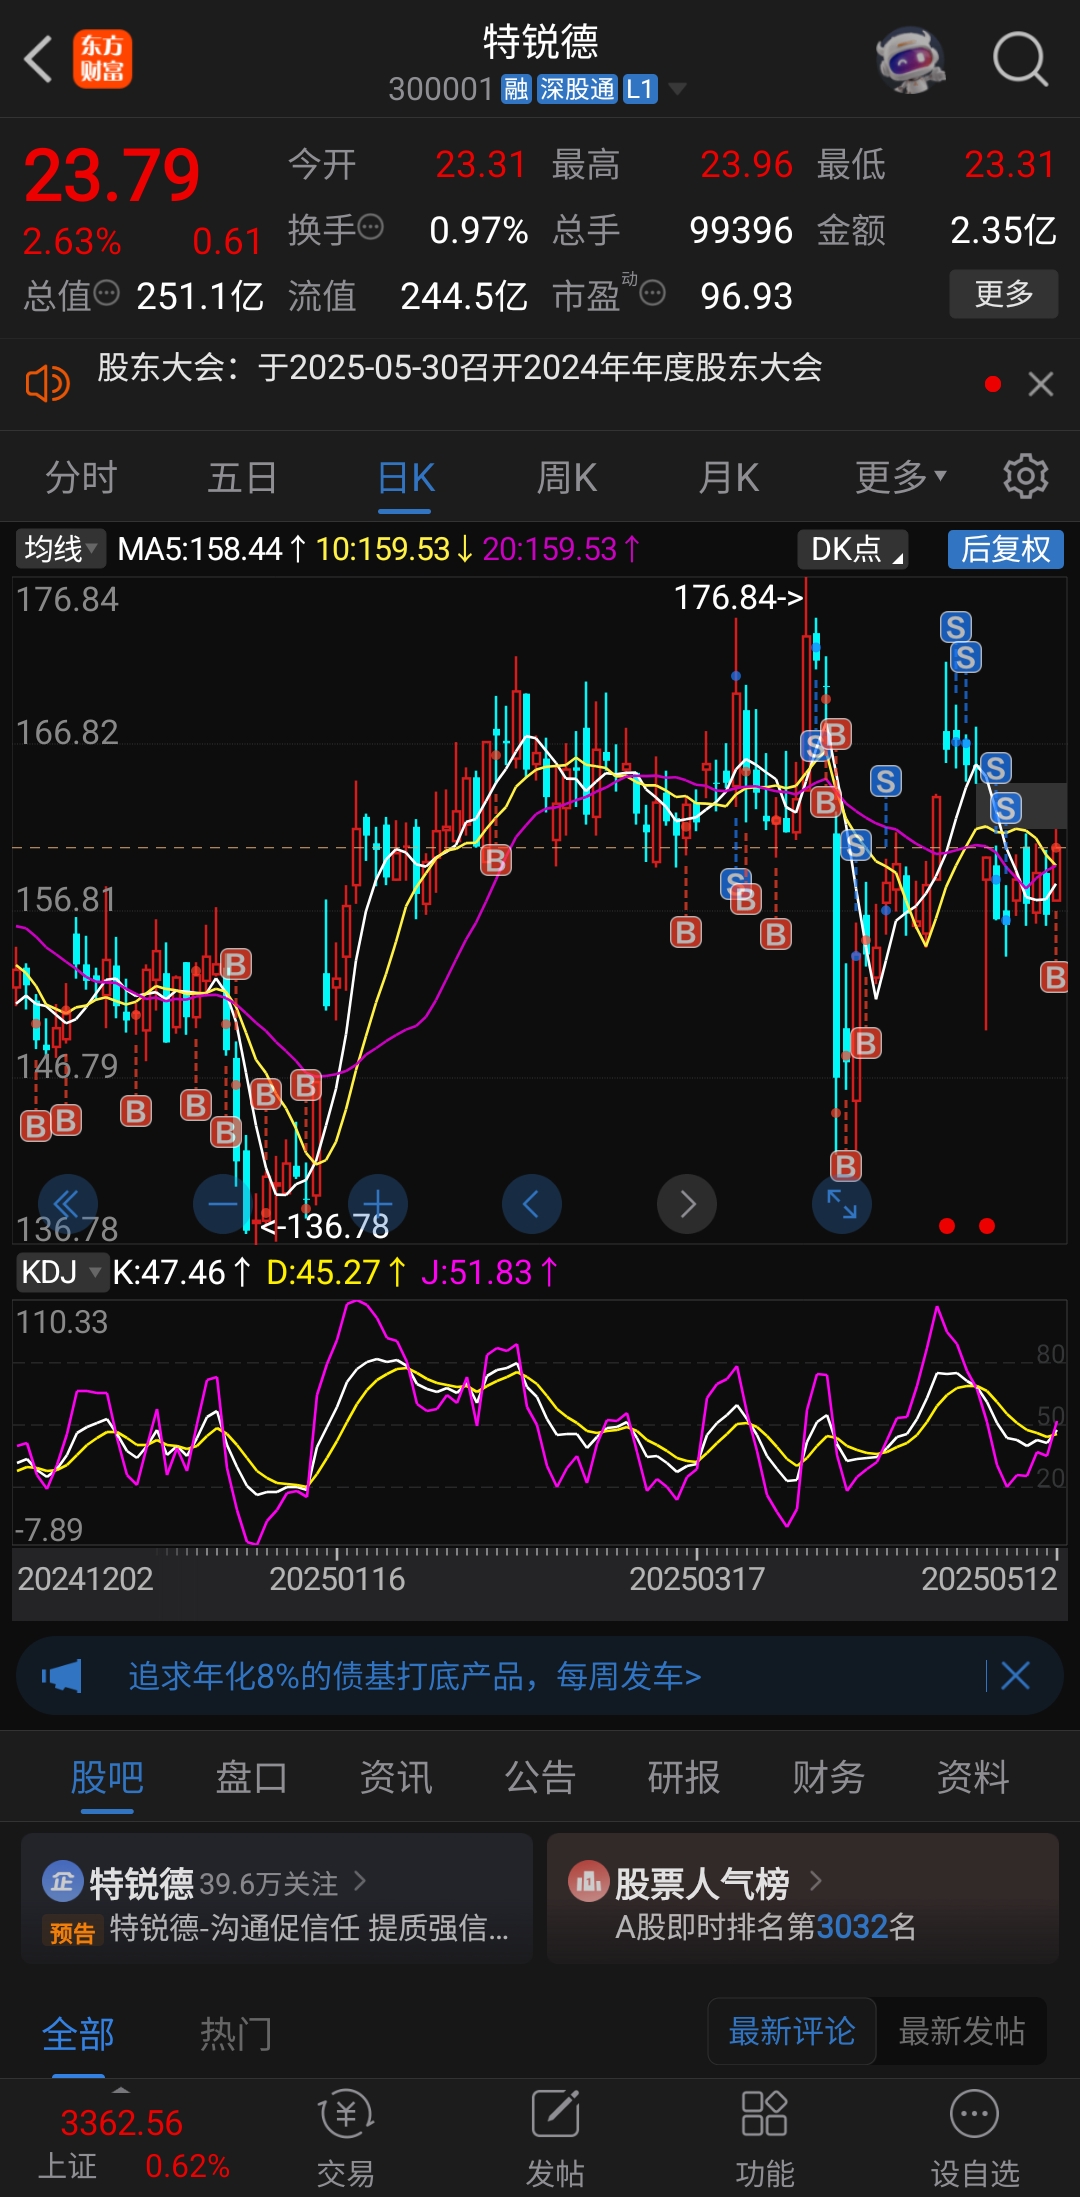Open 均线 indicator dropdown
1080x2197 pixels.
tap(60, 548)
